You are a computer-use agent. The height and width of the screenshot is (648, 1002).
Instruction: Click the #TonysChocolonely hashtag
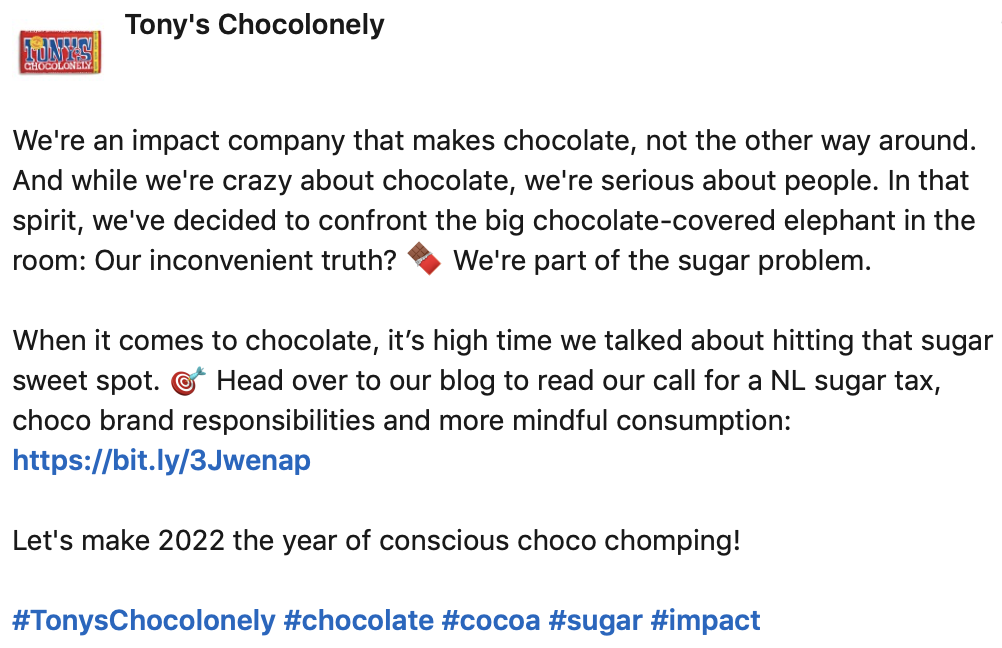[x=143, y=620]
